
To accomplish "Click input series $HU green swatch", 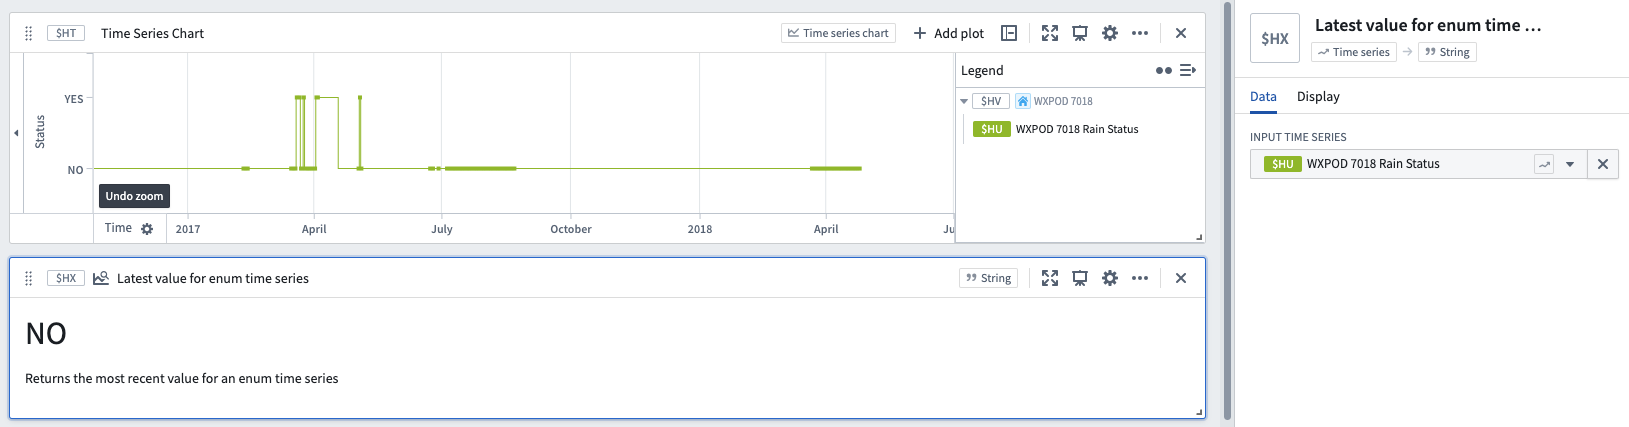I will pyautogui.click(x=1283, y=164).
